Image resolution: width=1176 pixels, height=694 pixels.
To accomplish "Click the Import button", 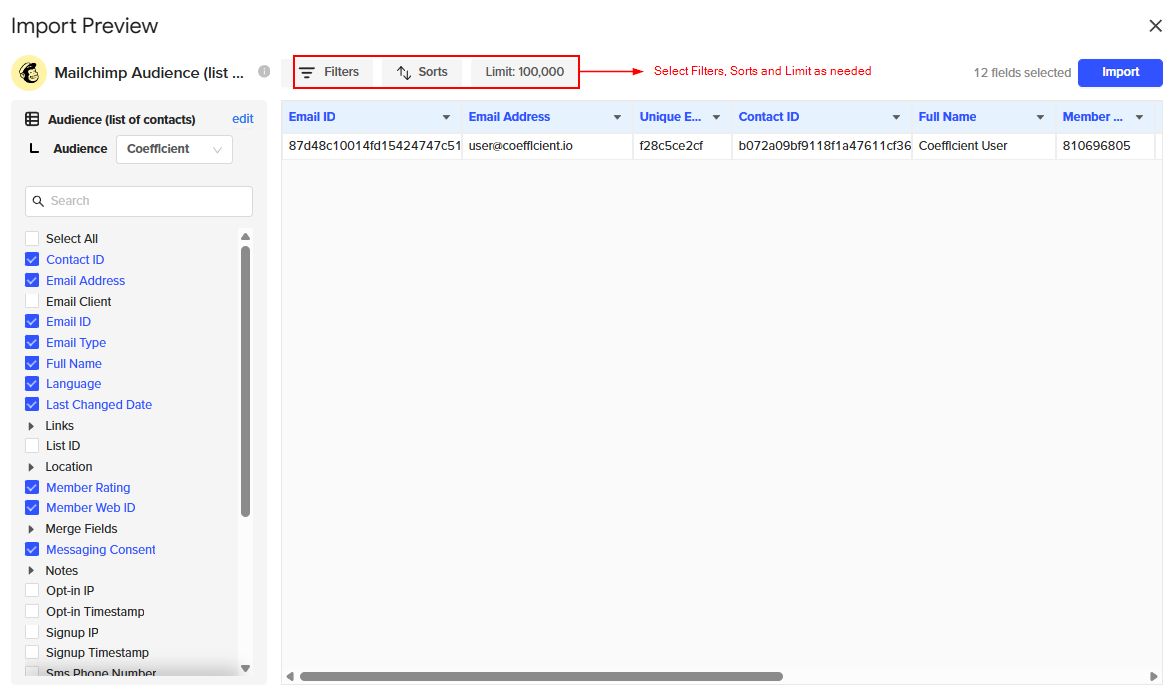I will [1120, 72].
